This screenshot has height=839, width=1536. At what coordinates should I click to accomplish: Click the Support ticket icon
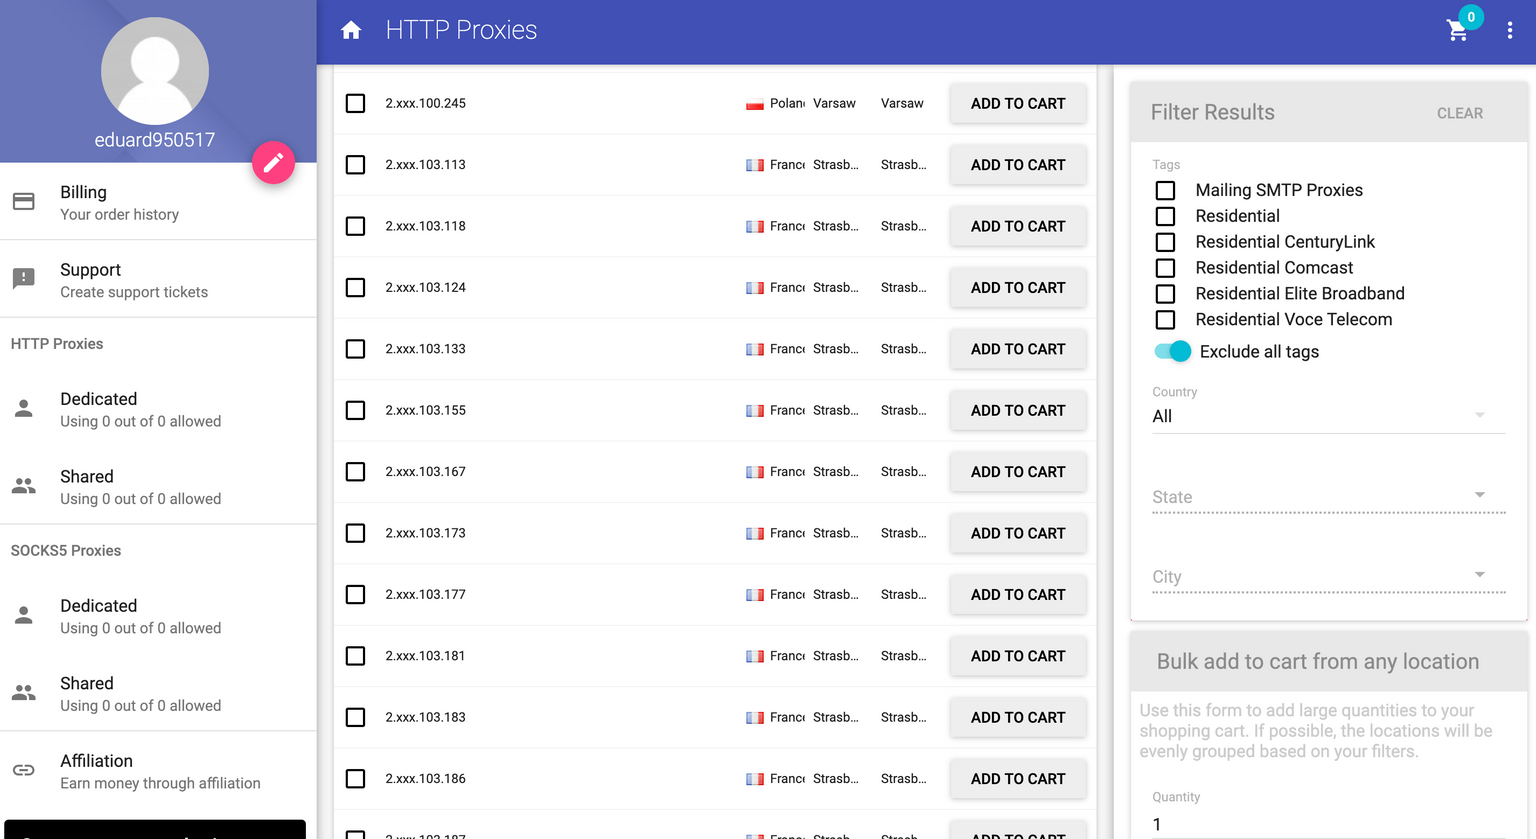[x=24, y=279]
